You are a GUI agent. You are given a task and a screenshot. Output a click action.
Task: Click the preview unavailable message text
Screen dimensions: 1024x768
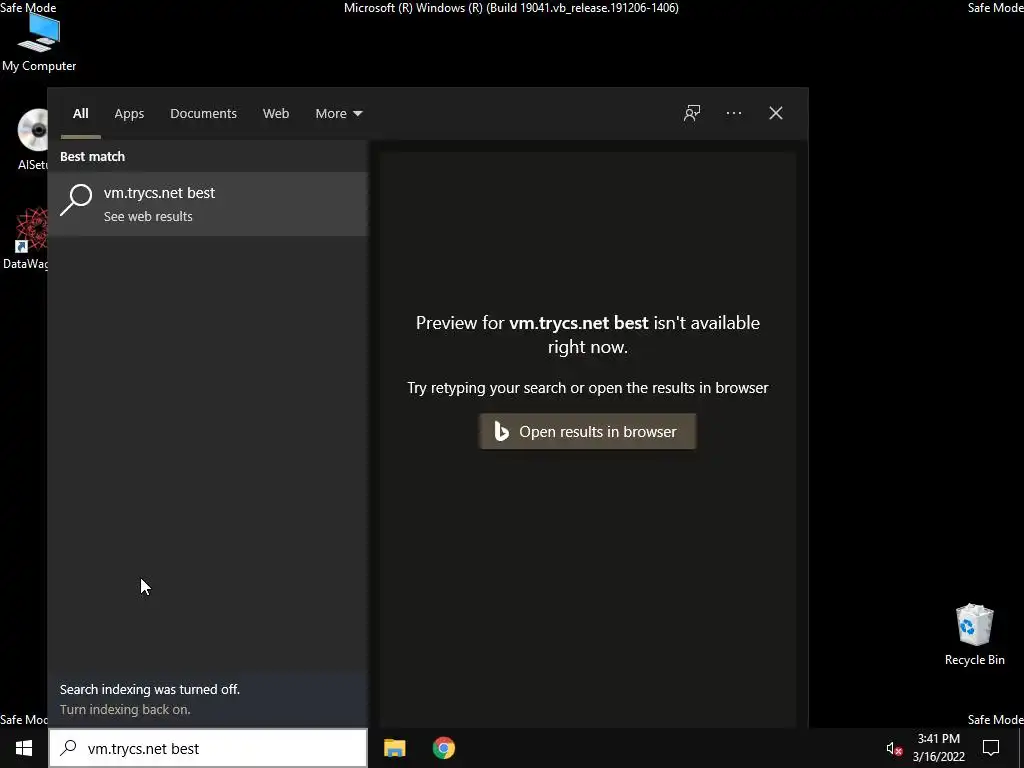[x=588, y=334]
